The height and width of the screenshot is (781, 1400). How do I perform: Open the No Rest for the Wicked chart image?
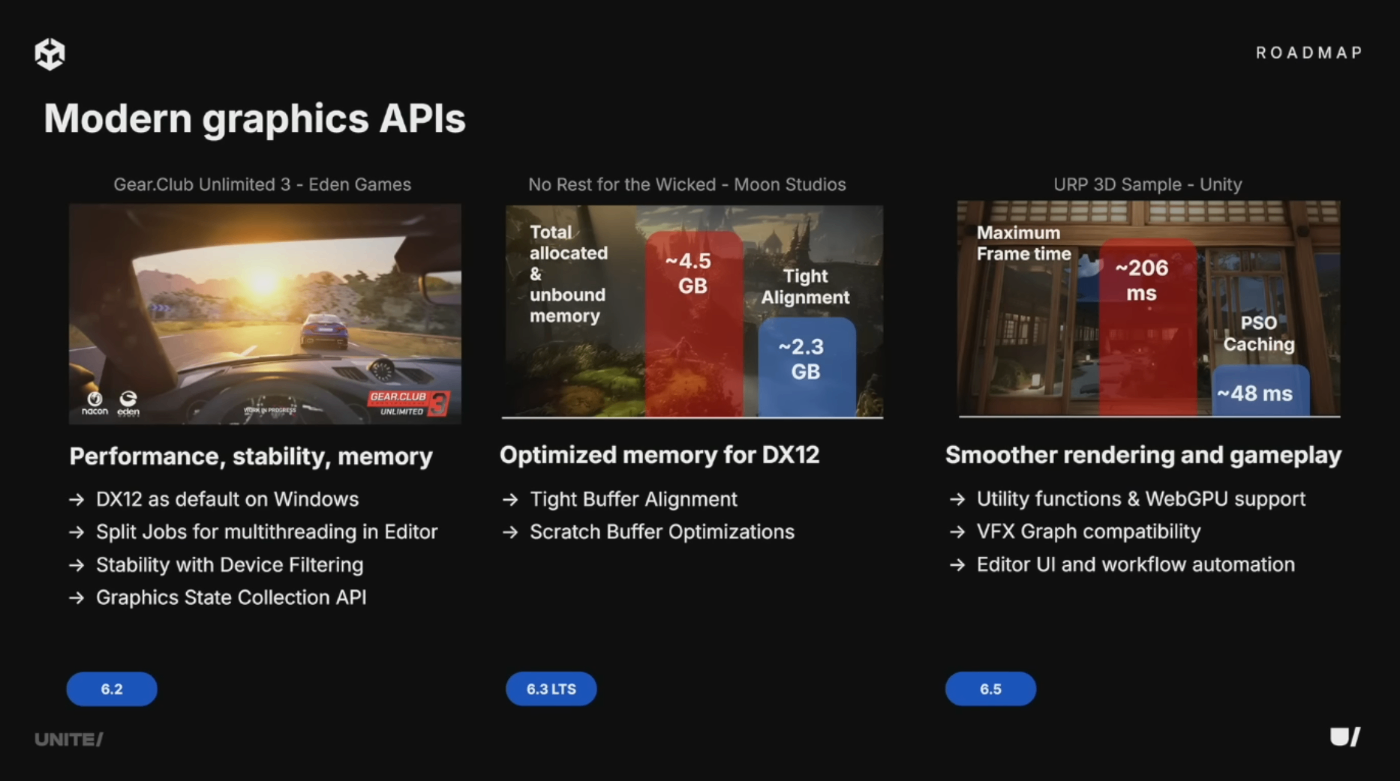[x=694, y=311]
